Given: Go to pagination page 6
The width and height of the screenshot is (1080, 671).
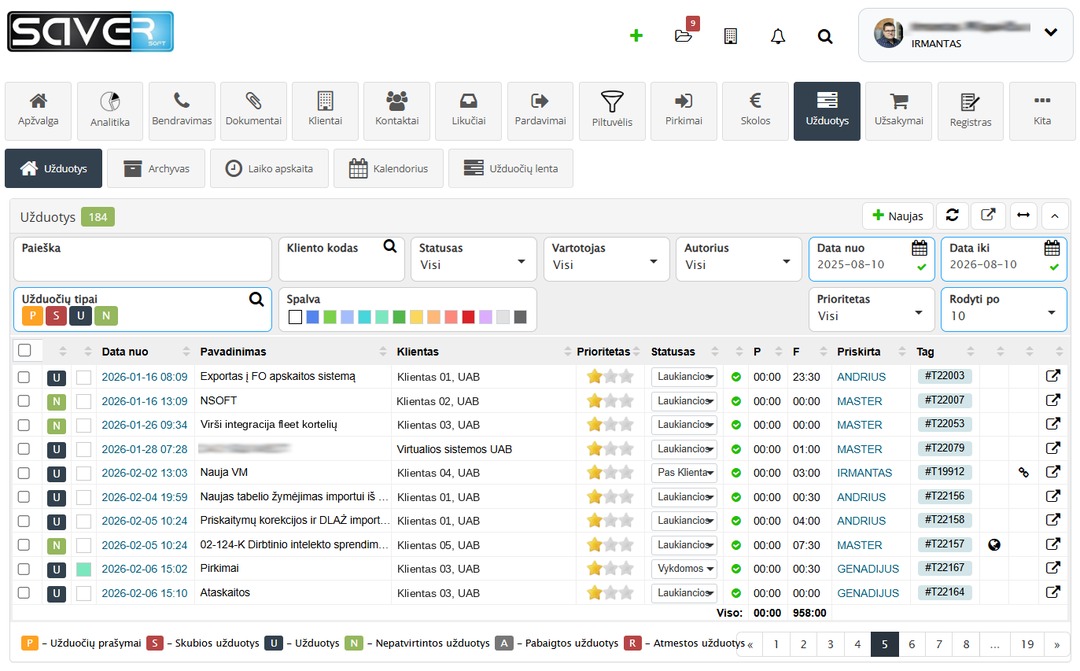Looking at the screenshot, I should [x=911, y=644].
